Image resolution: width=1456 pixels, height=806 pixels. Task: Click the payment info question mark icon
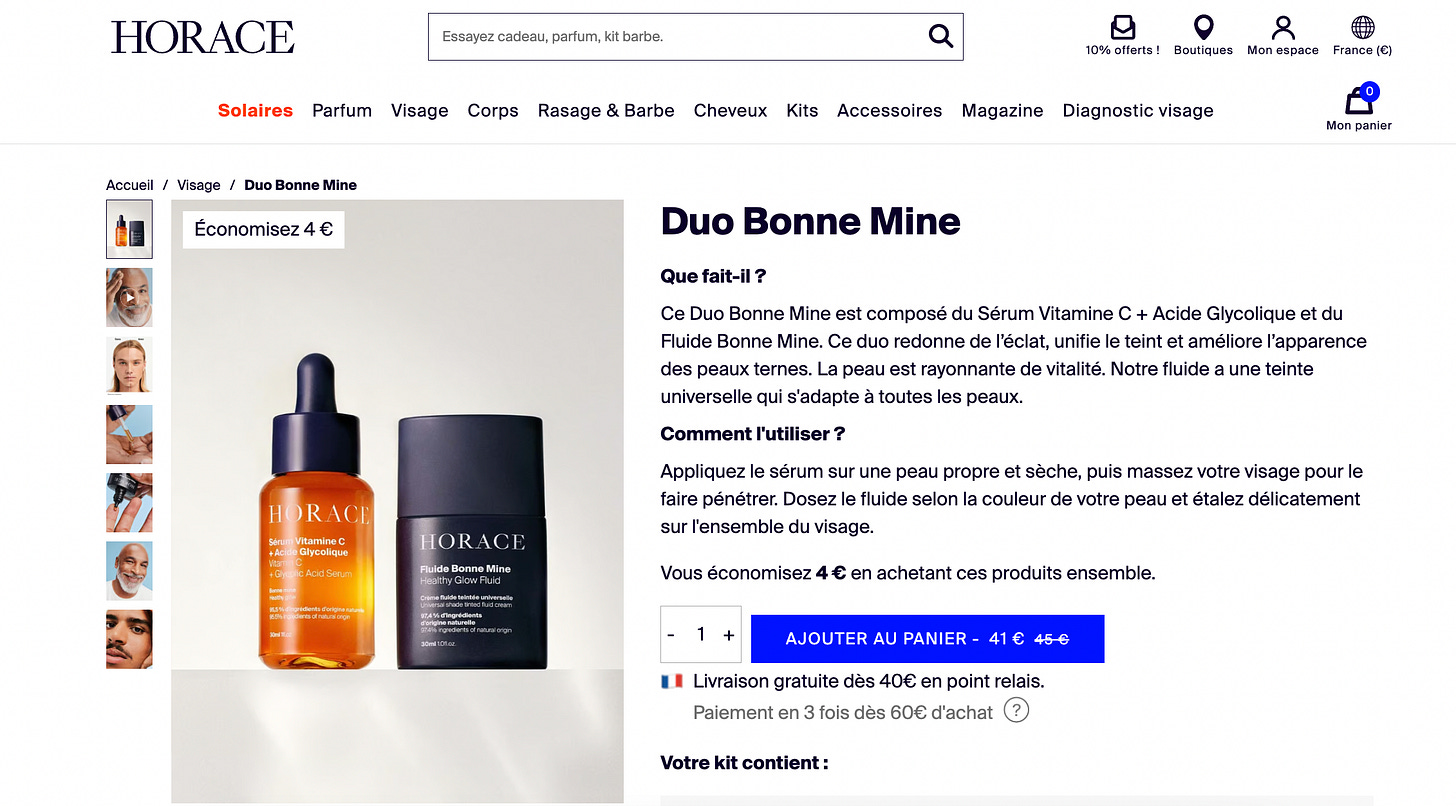click(1016, 711)
